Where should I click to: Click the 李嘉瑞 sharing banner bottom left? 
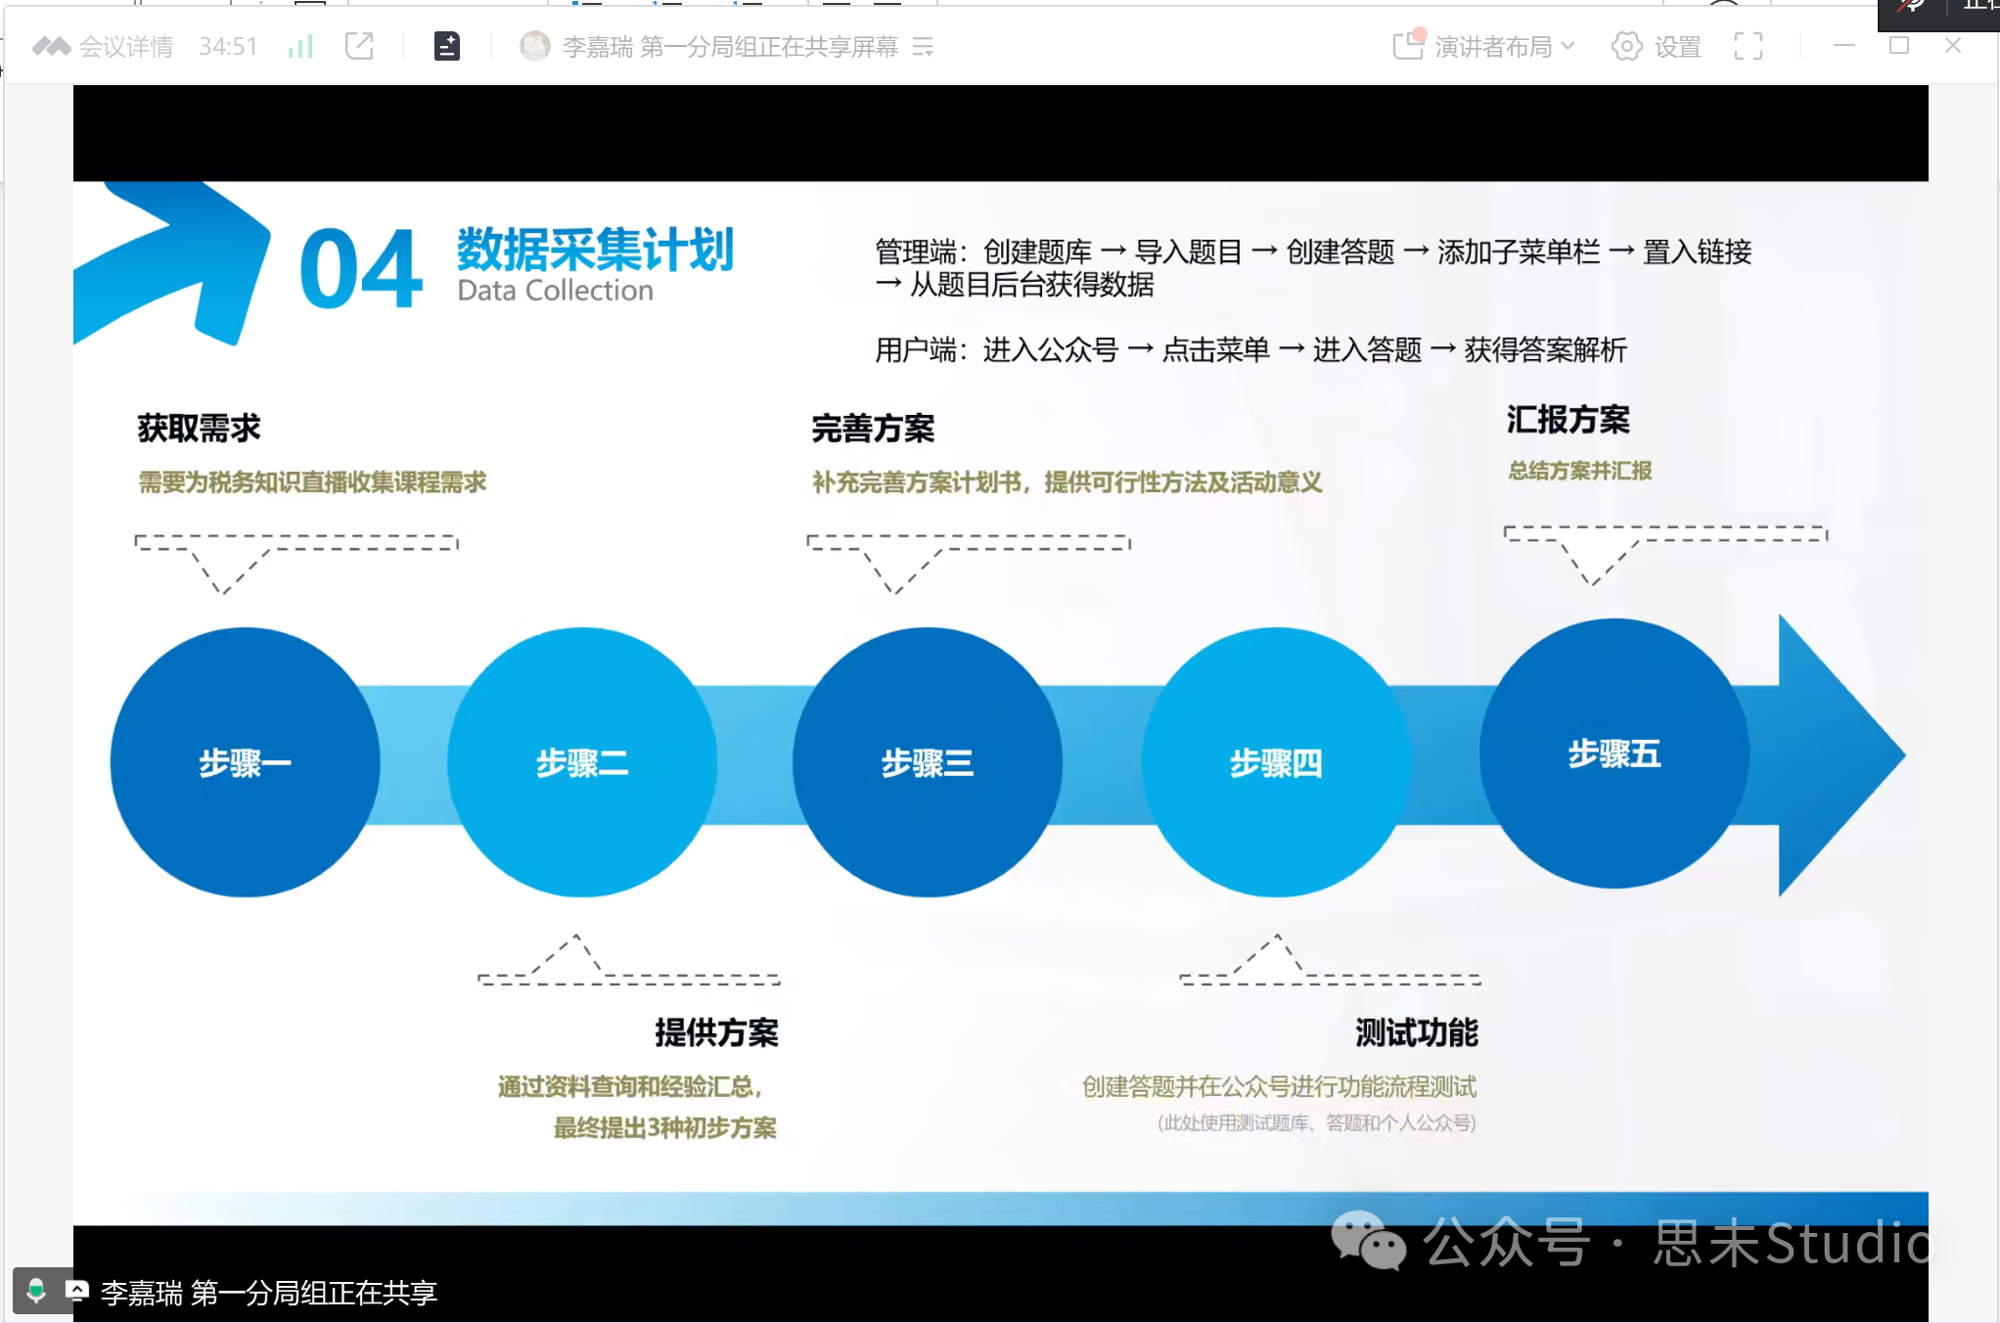click(269, 1292)
